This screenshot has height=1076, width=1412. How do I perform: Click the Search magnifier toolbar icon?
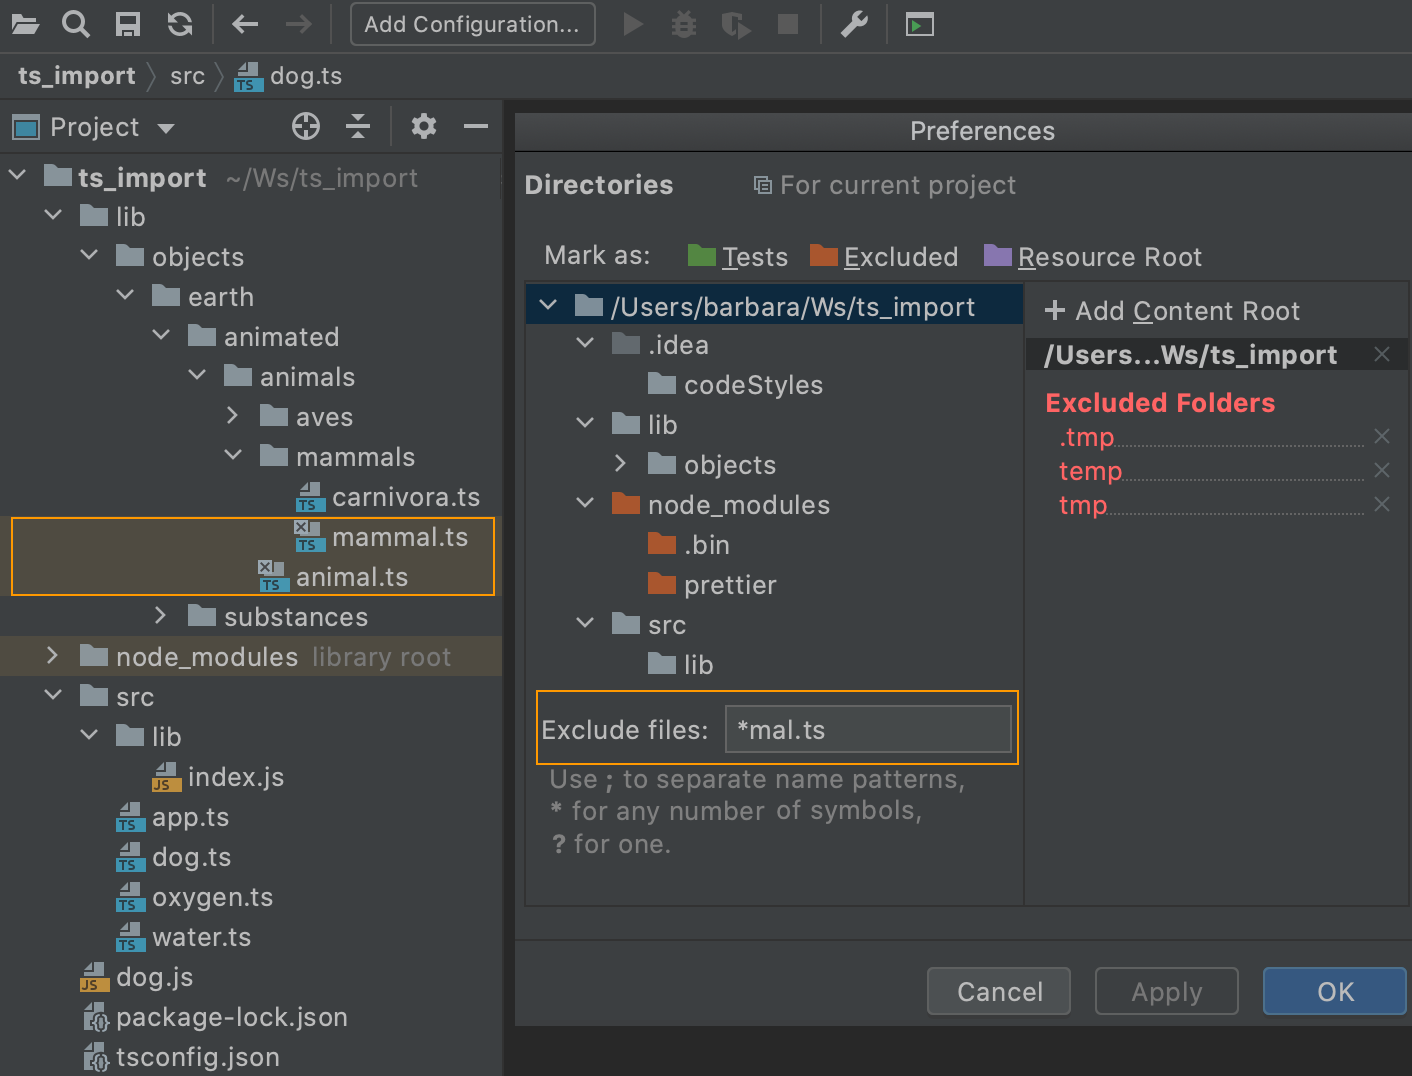pos(76,24)
